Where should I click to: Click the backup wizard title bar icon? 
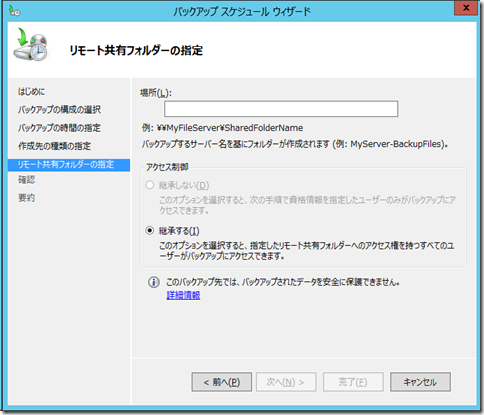pyautogui.click(x=14, y=11)
